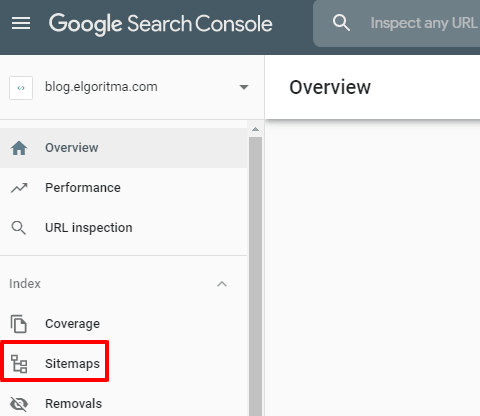Click the Index section header label
The height and width of the screenshot is (416, 480).
click(x=25, y=284)
